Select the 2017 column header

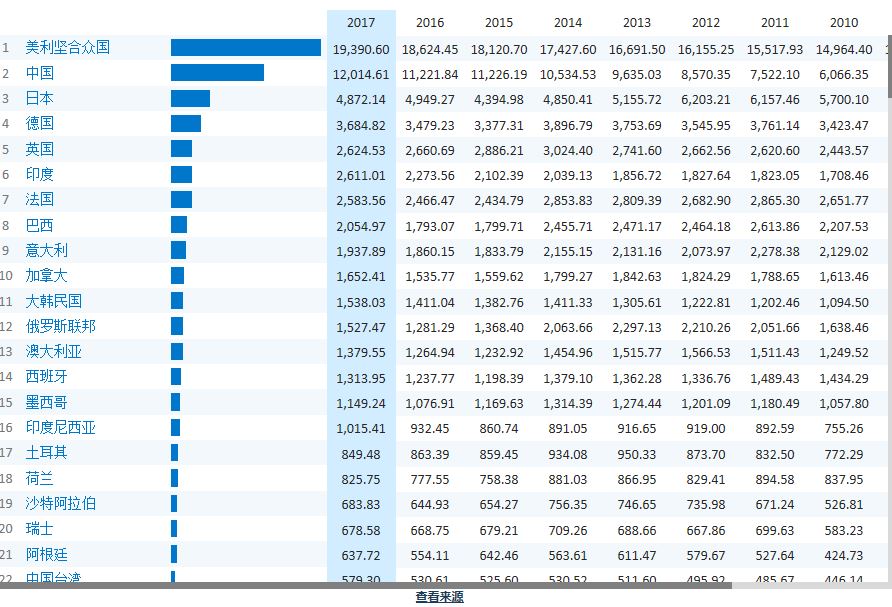tap(361, 23)
